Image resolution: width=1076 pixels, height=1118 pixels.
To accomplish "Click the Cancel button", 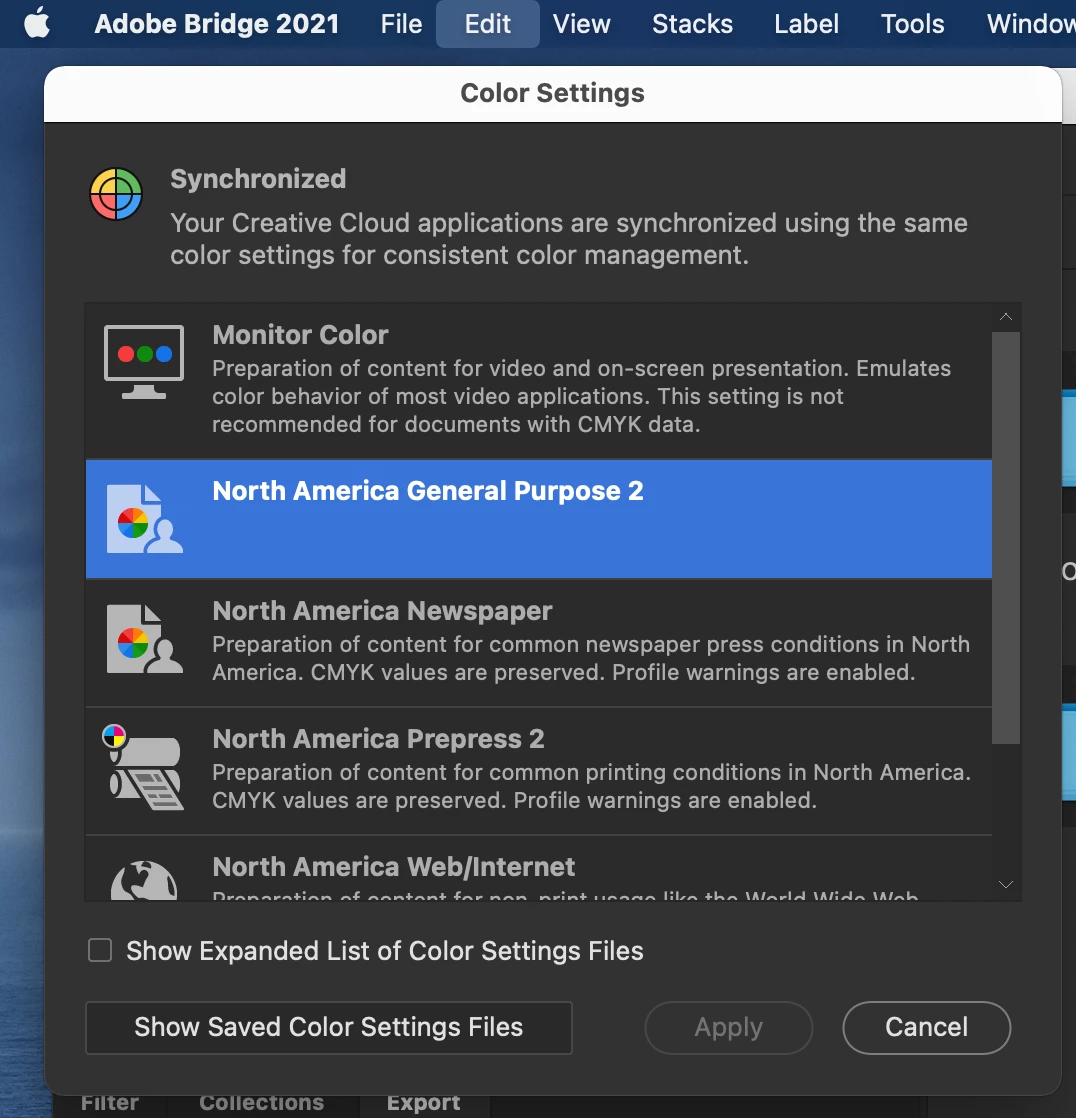I will pos(927,1027).
